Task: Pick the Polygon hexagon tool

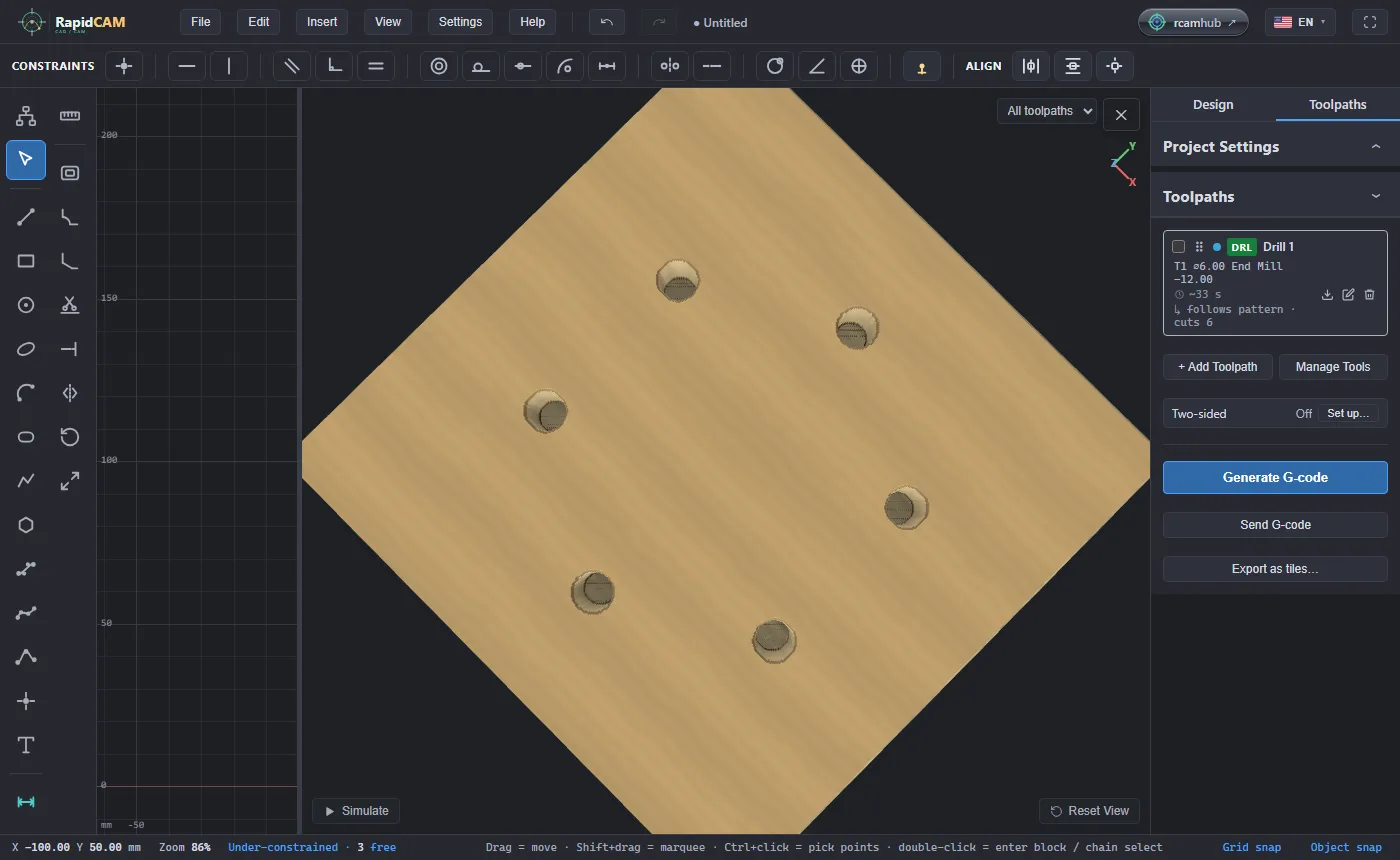Action: tap(26, 525)
